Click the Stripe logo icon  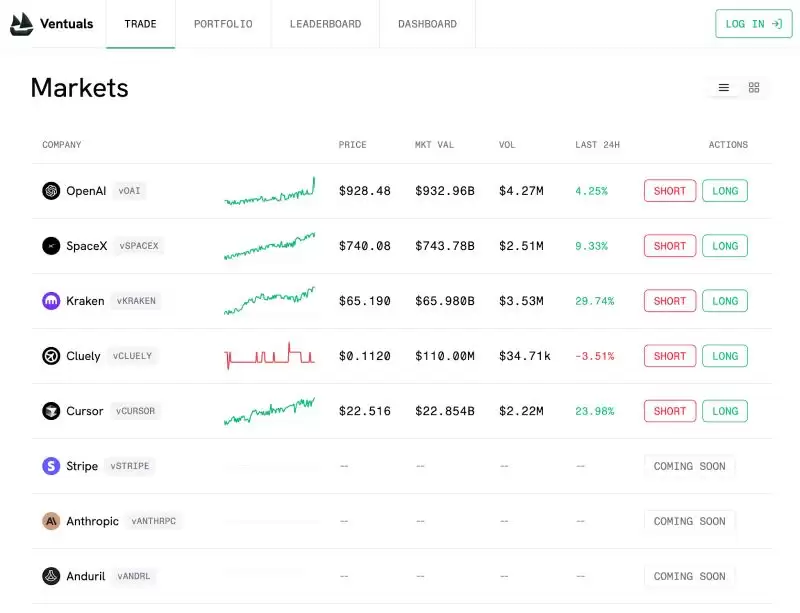51,466
